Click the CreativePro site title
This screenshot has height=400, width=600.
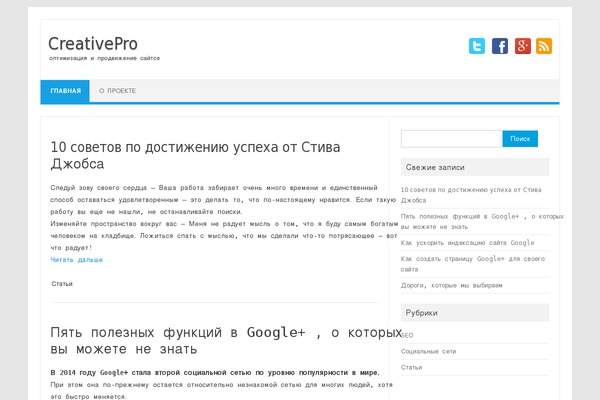pyautogui.click(x=93, y=44)
